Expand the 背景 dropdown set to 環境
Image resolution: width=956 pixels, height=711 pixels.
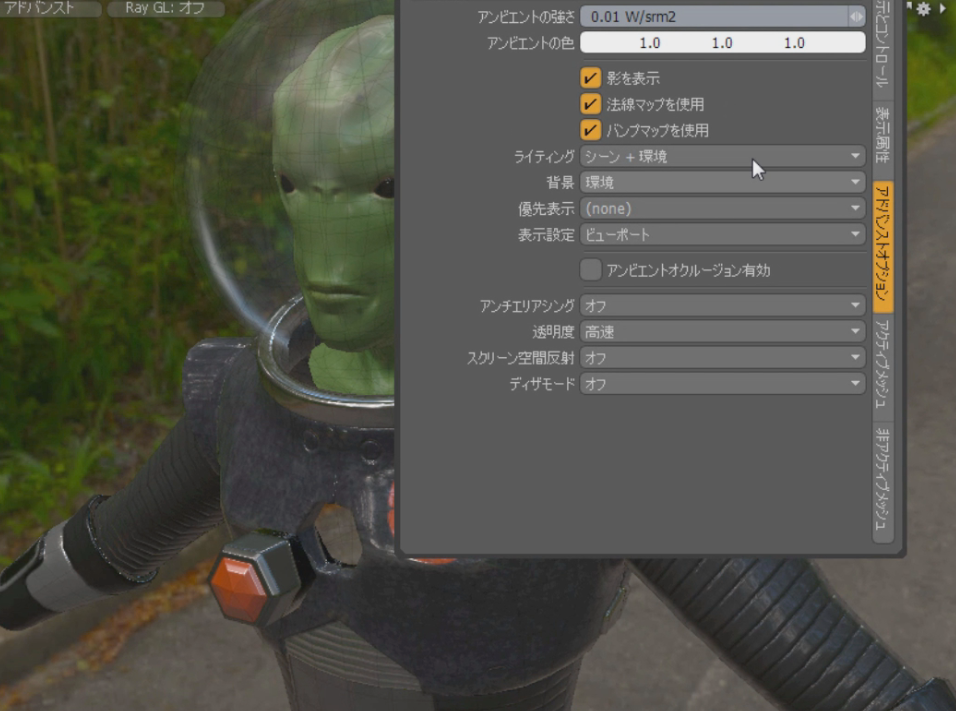point(722,183)
